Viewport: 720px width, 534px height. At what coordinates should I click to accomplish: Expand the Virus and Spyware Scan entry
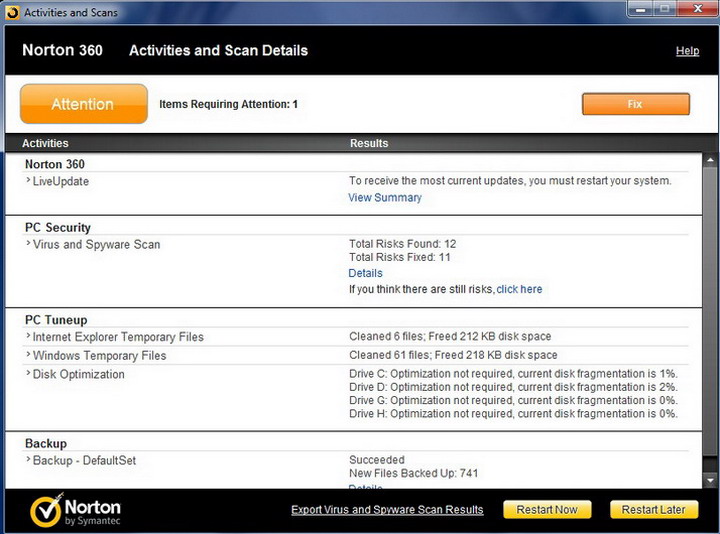point(28,244)
